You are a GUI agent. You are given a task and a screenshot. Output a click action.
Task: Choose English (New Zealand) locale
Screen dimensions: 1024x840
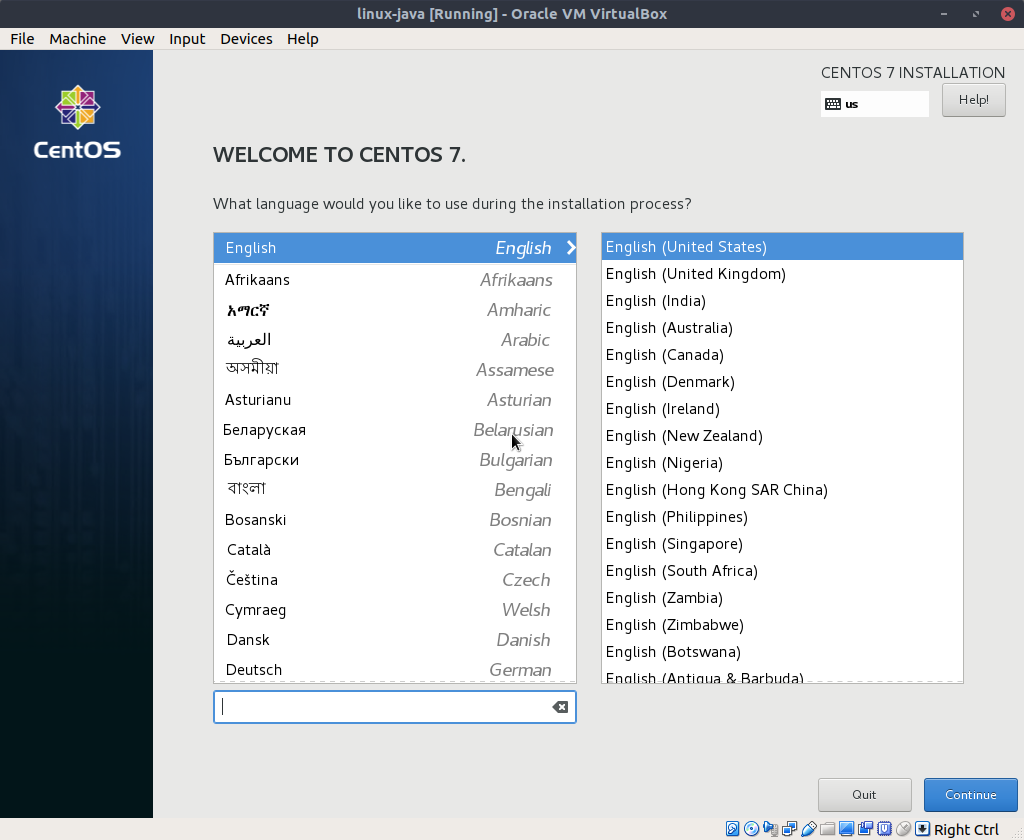[782, 436]
